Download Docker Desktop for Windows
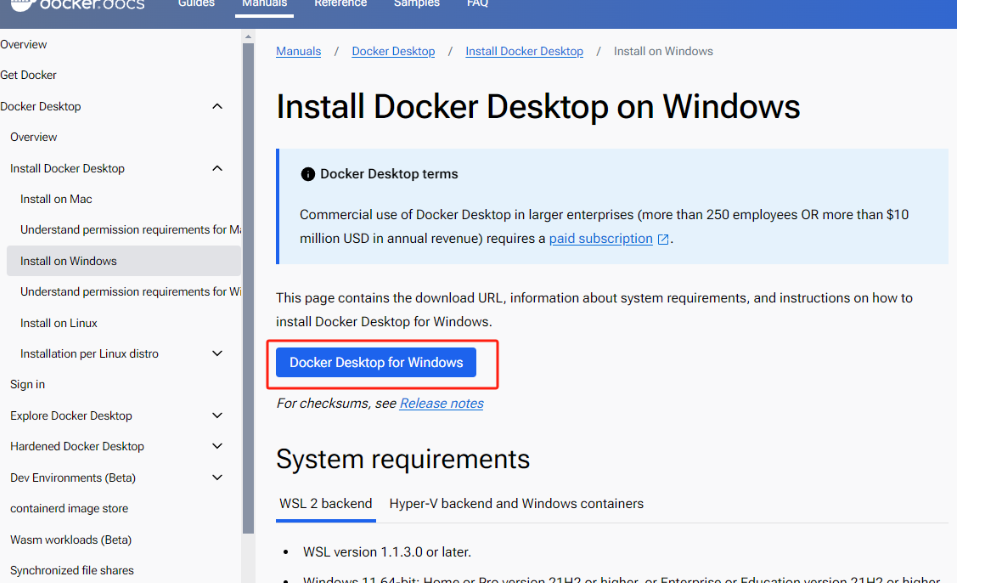Viewport: 986px width, 583px height. (376, 362)
